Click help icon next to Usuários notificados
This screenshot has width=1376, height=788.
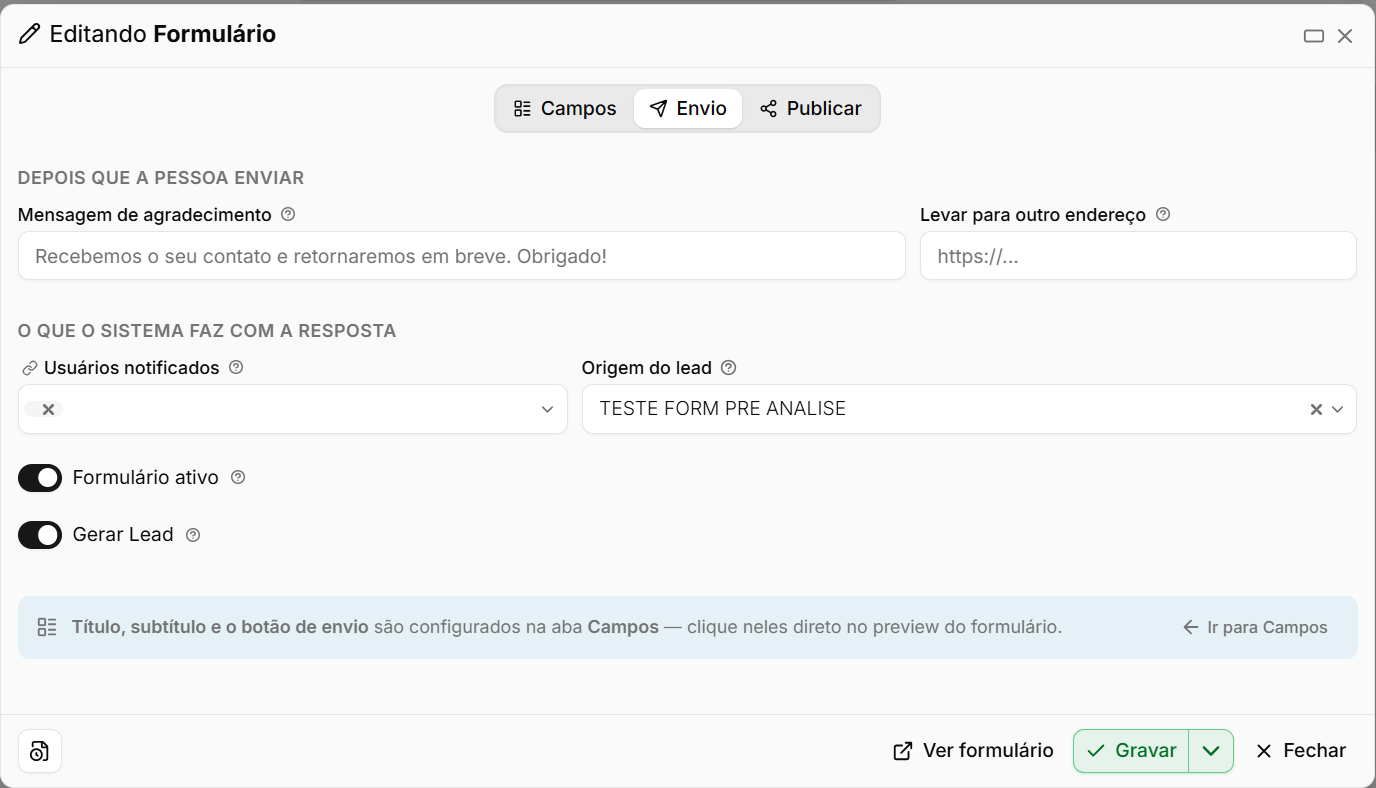coord(236,367)
